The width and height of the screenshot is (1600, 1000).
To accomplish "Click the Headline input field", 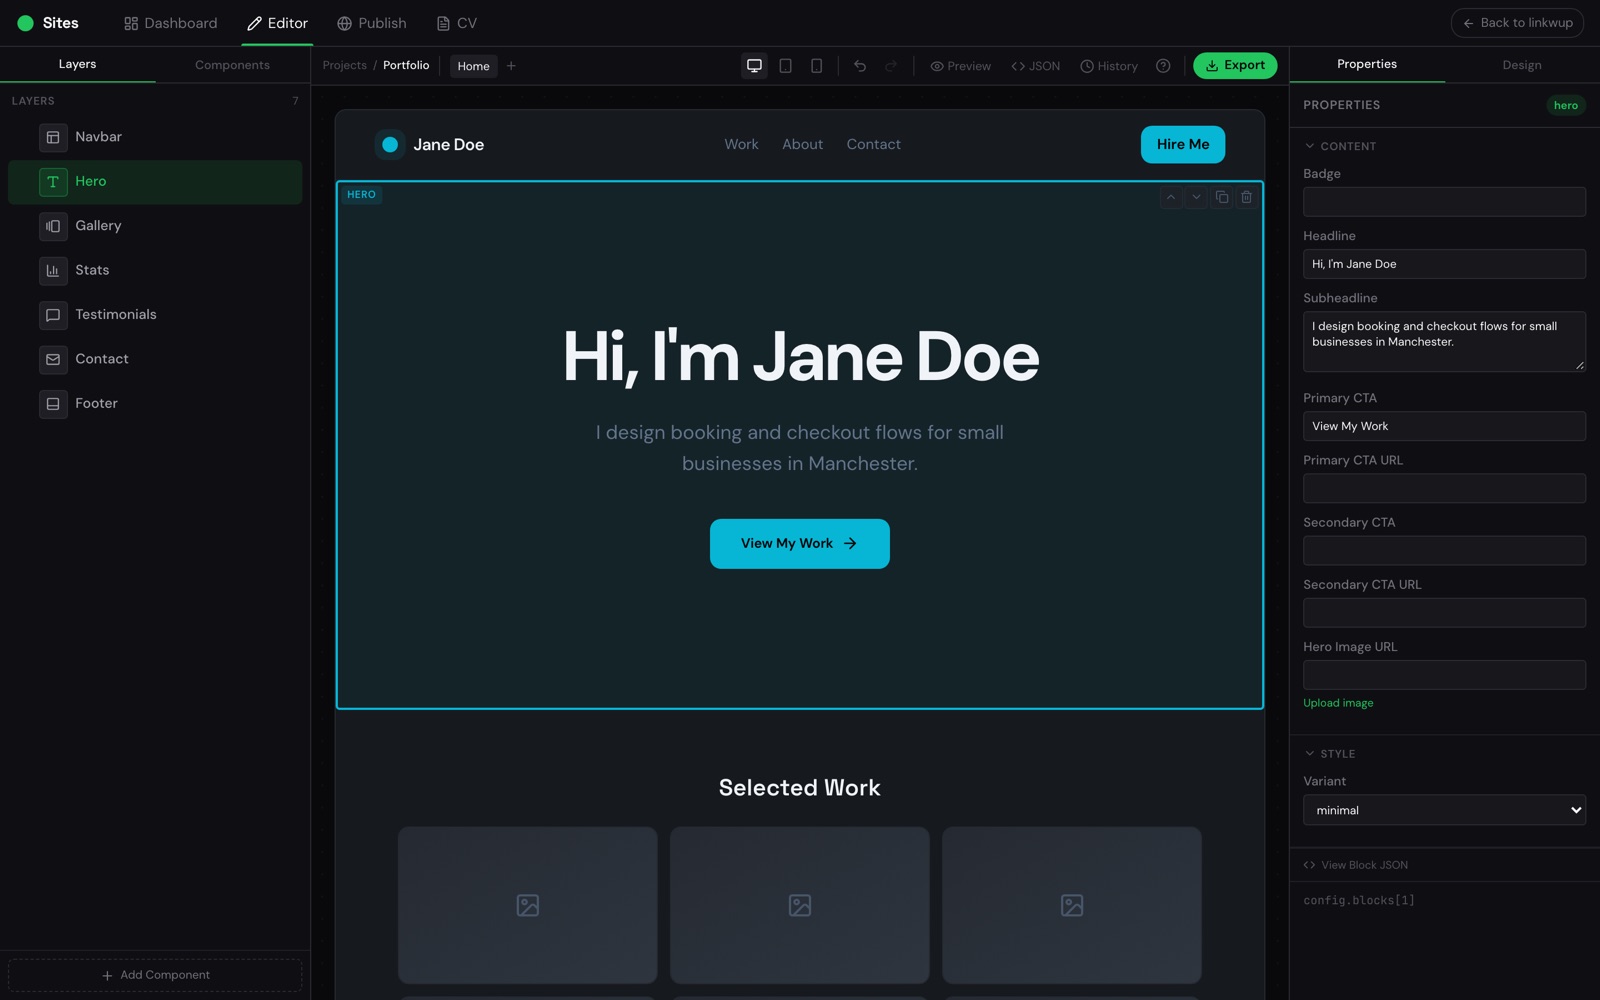I will click(x=1444, y=264).
